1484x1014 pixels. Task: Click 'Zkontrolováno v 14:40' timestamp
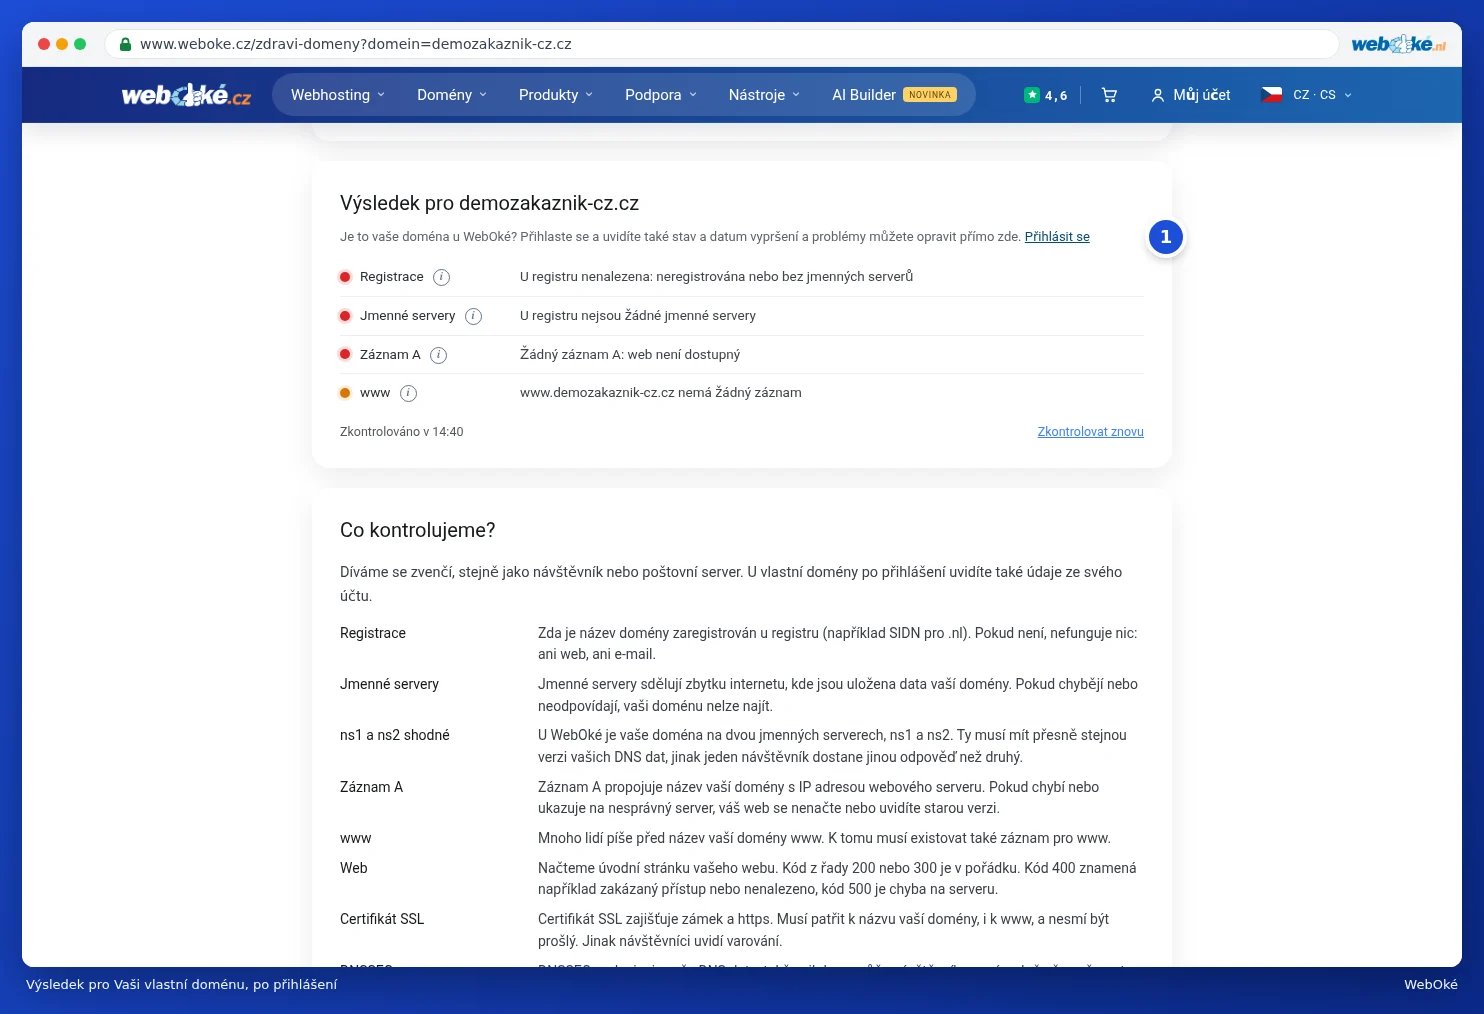pos(402,432)
